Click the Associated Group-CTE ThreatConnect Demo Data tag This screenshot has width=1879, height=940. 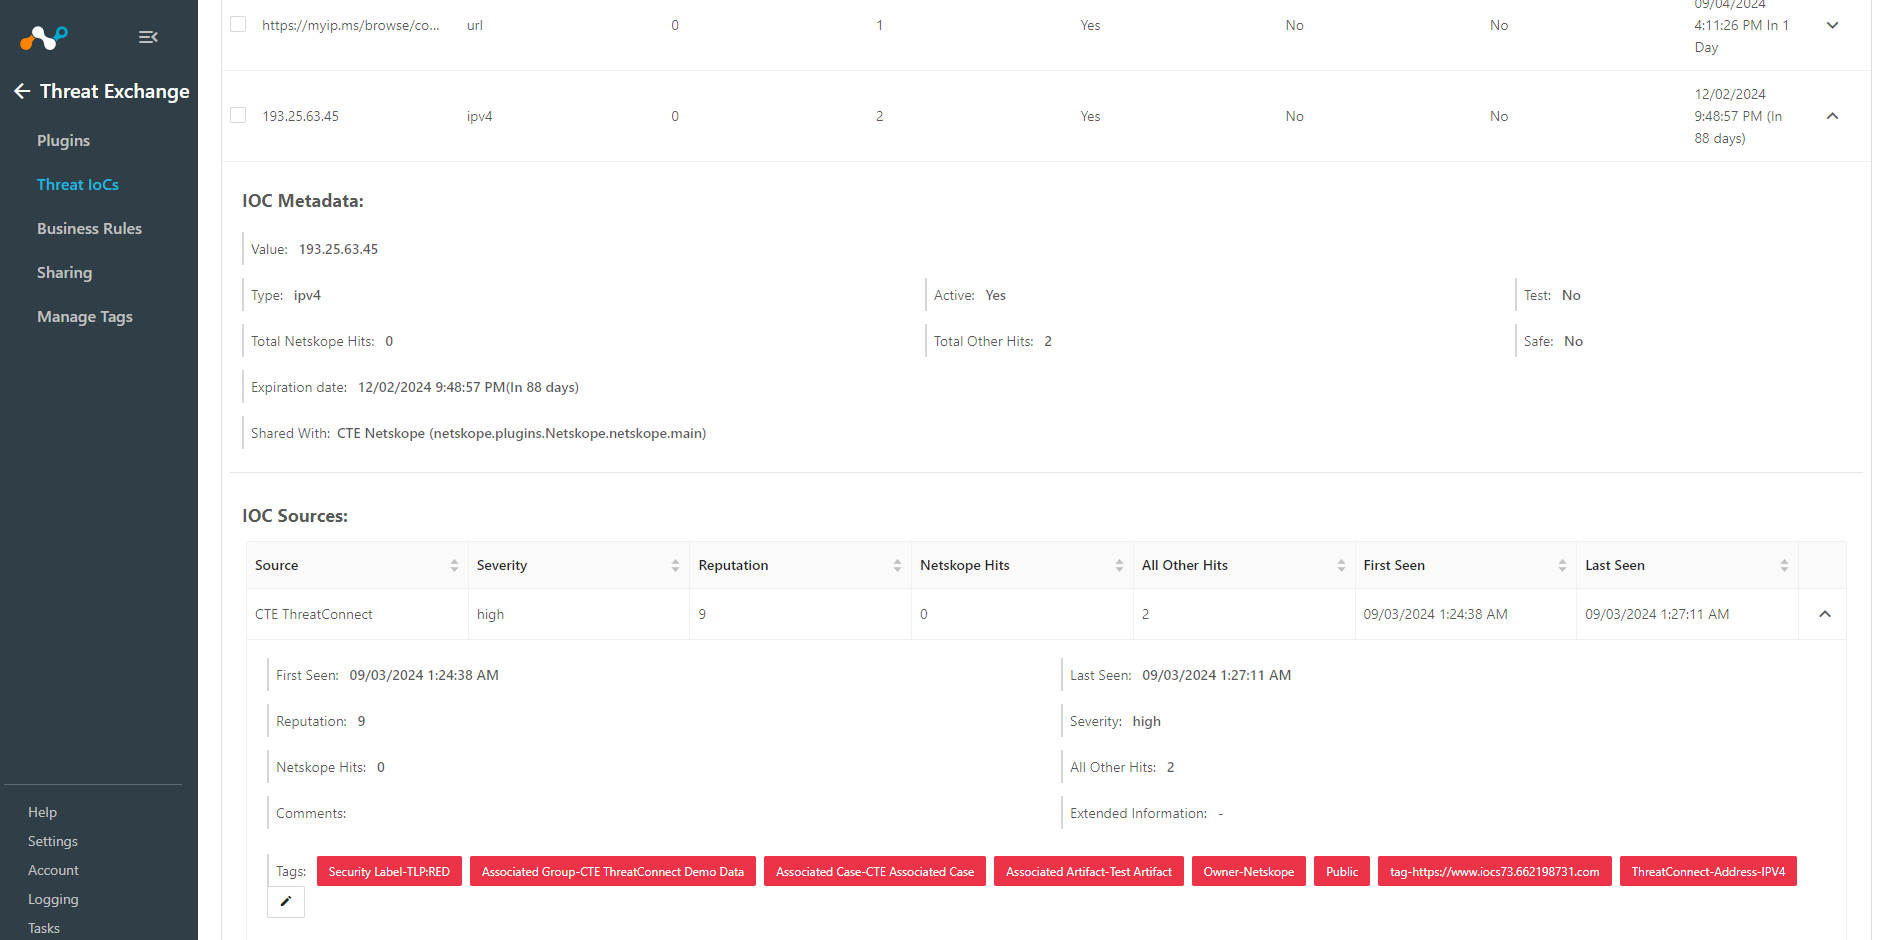coord(613,871)
